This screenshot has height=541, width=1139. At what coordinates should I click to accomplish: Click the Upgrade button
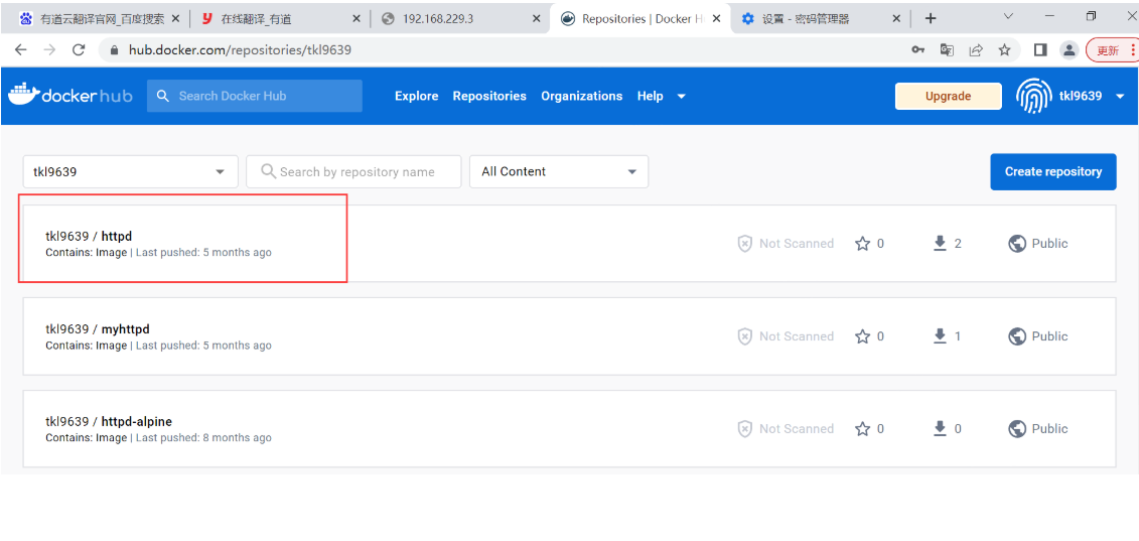(x=948, y=96)
